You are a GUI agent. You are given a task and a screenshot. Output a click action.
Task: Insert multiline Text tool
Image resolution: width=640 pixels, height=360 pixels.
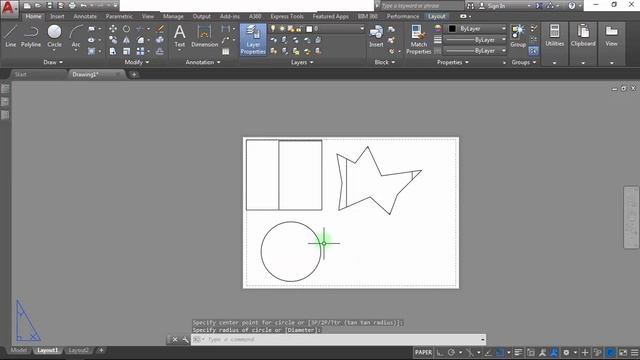point(180,36)
